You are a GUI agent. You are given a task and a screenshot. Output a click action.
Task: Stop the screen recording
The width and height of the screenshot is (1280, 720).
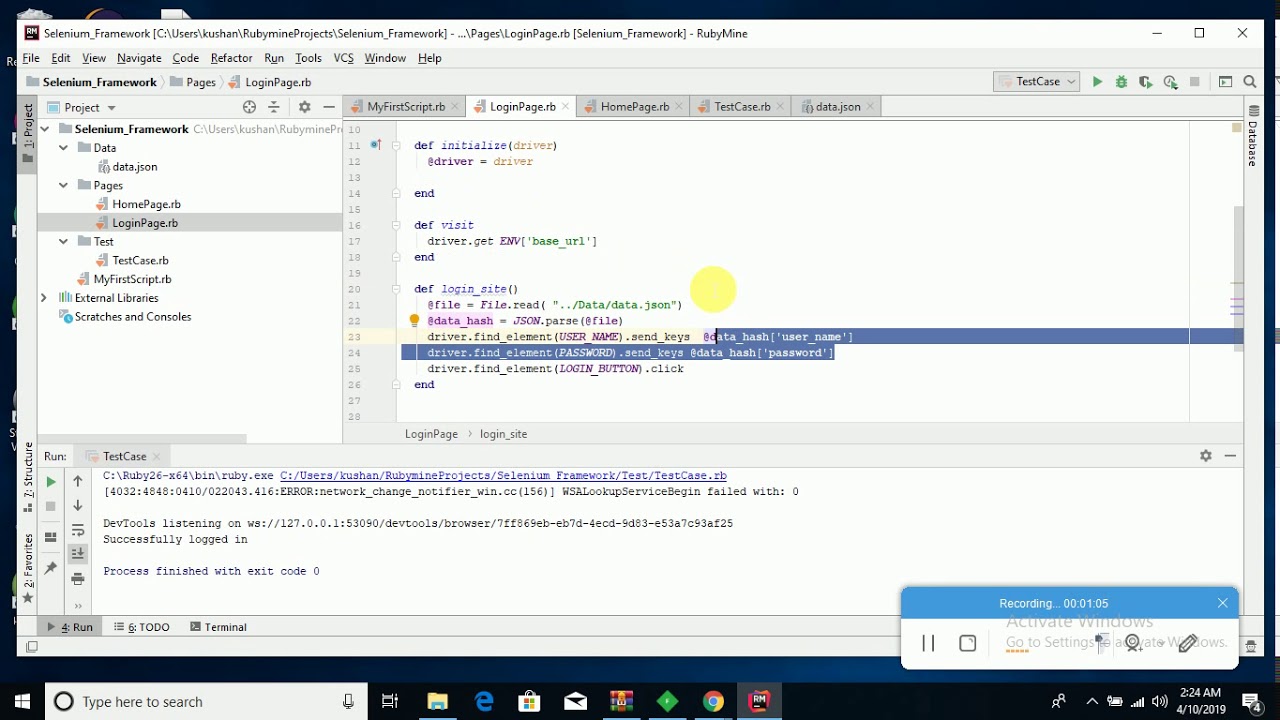[967, 643]
